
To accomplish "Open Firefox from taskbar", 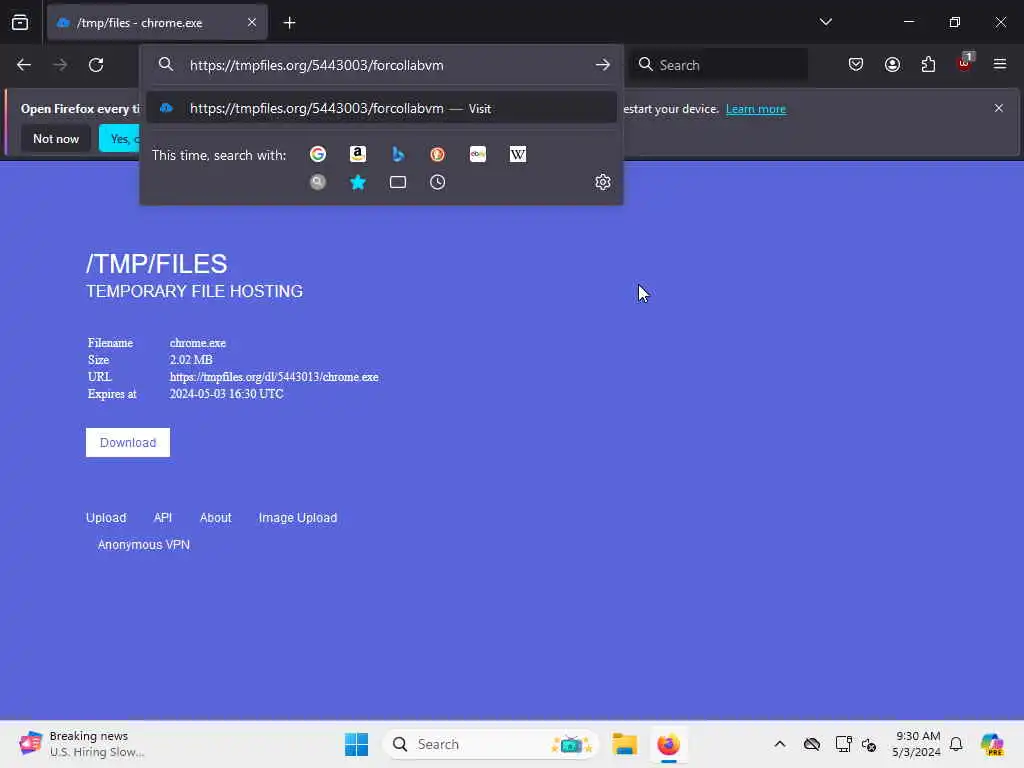I will (x=669, y=744).
